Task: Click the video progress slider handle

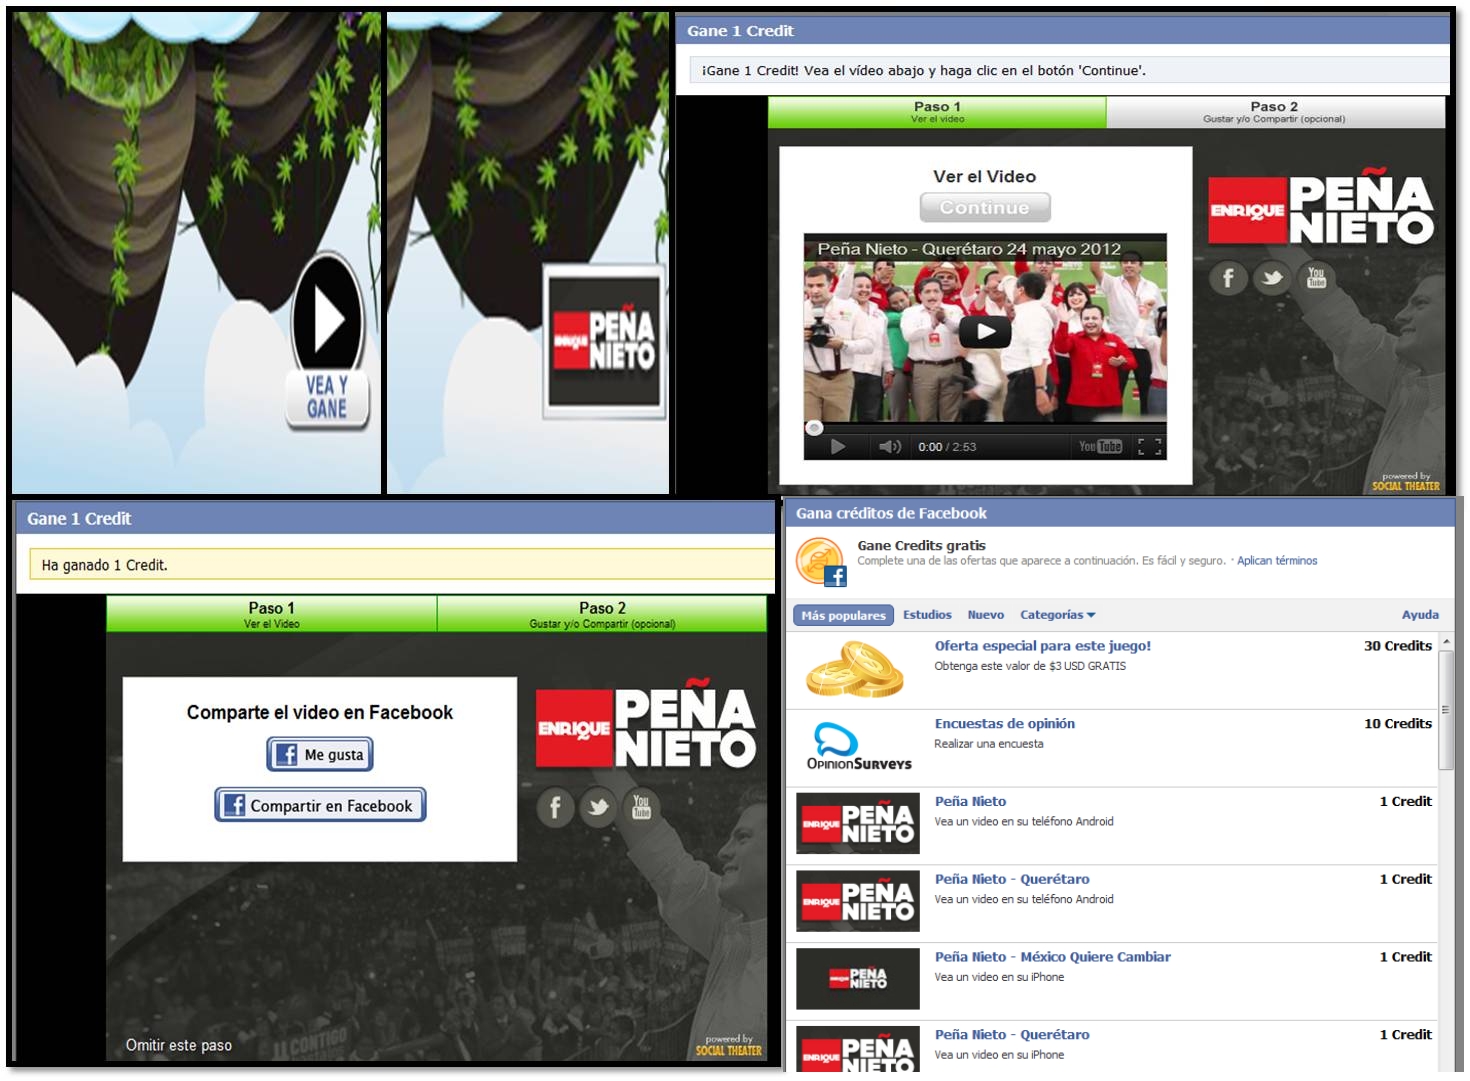Action: coord(814,428)
